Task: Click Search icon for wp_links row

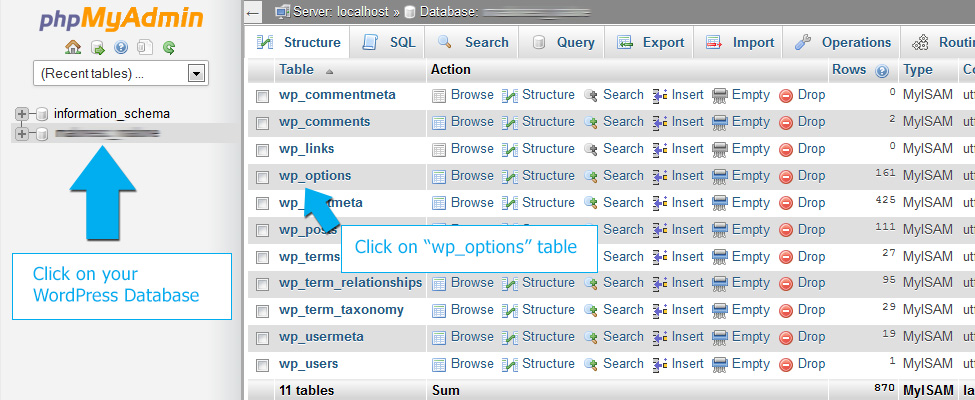Action: (x=591, y=149)
